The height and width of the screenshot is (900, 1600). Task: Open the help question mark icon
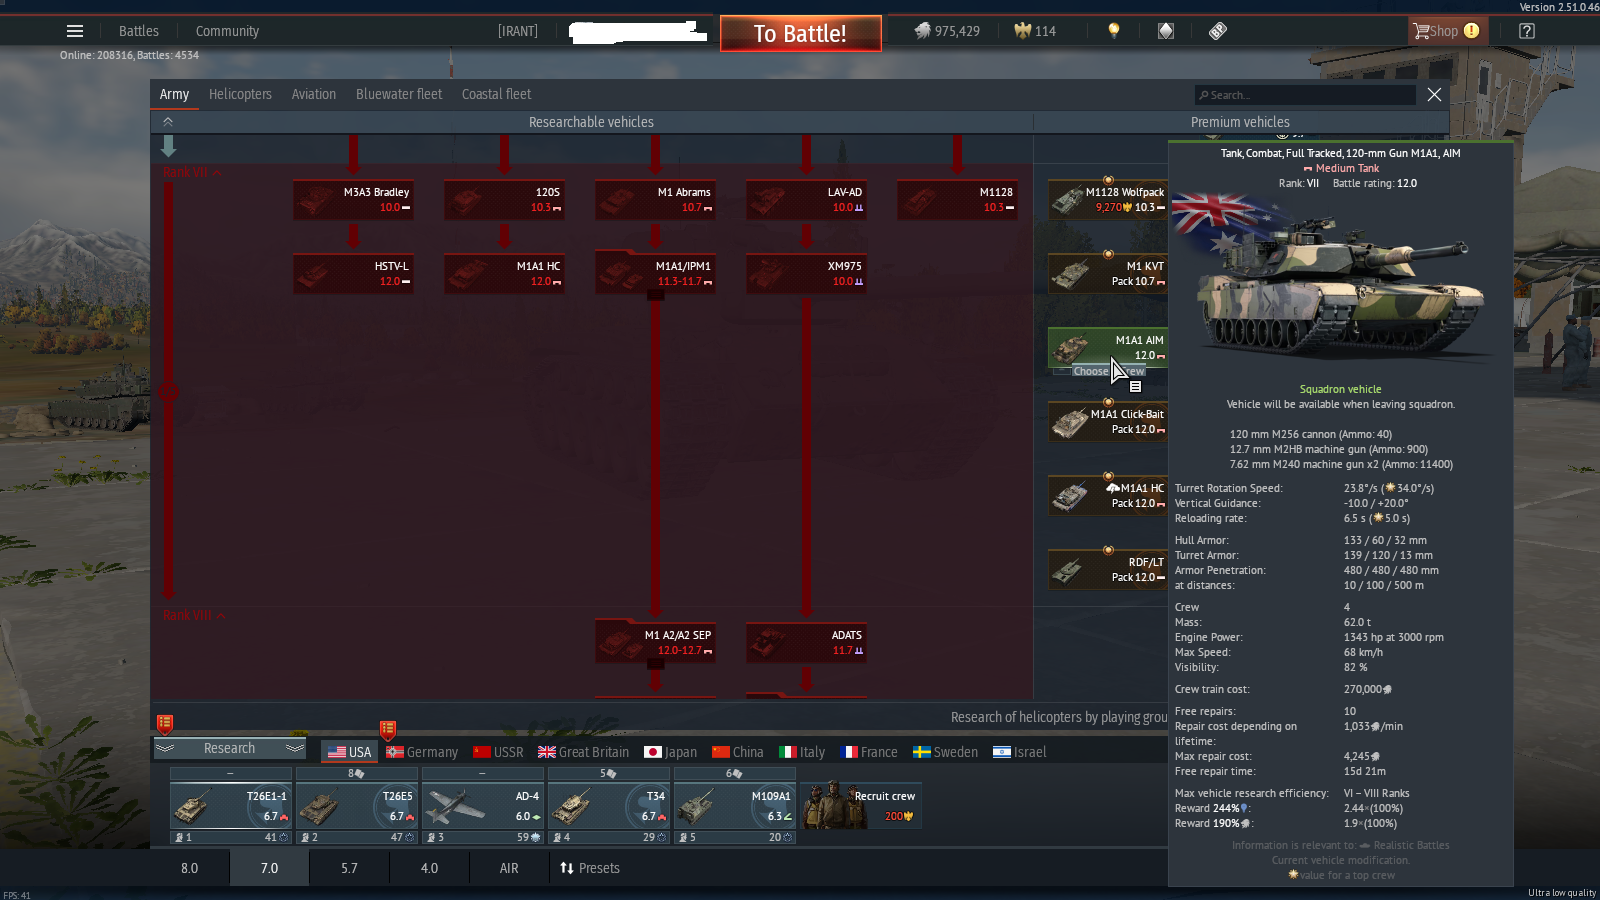tap(1526, 31)
